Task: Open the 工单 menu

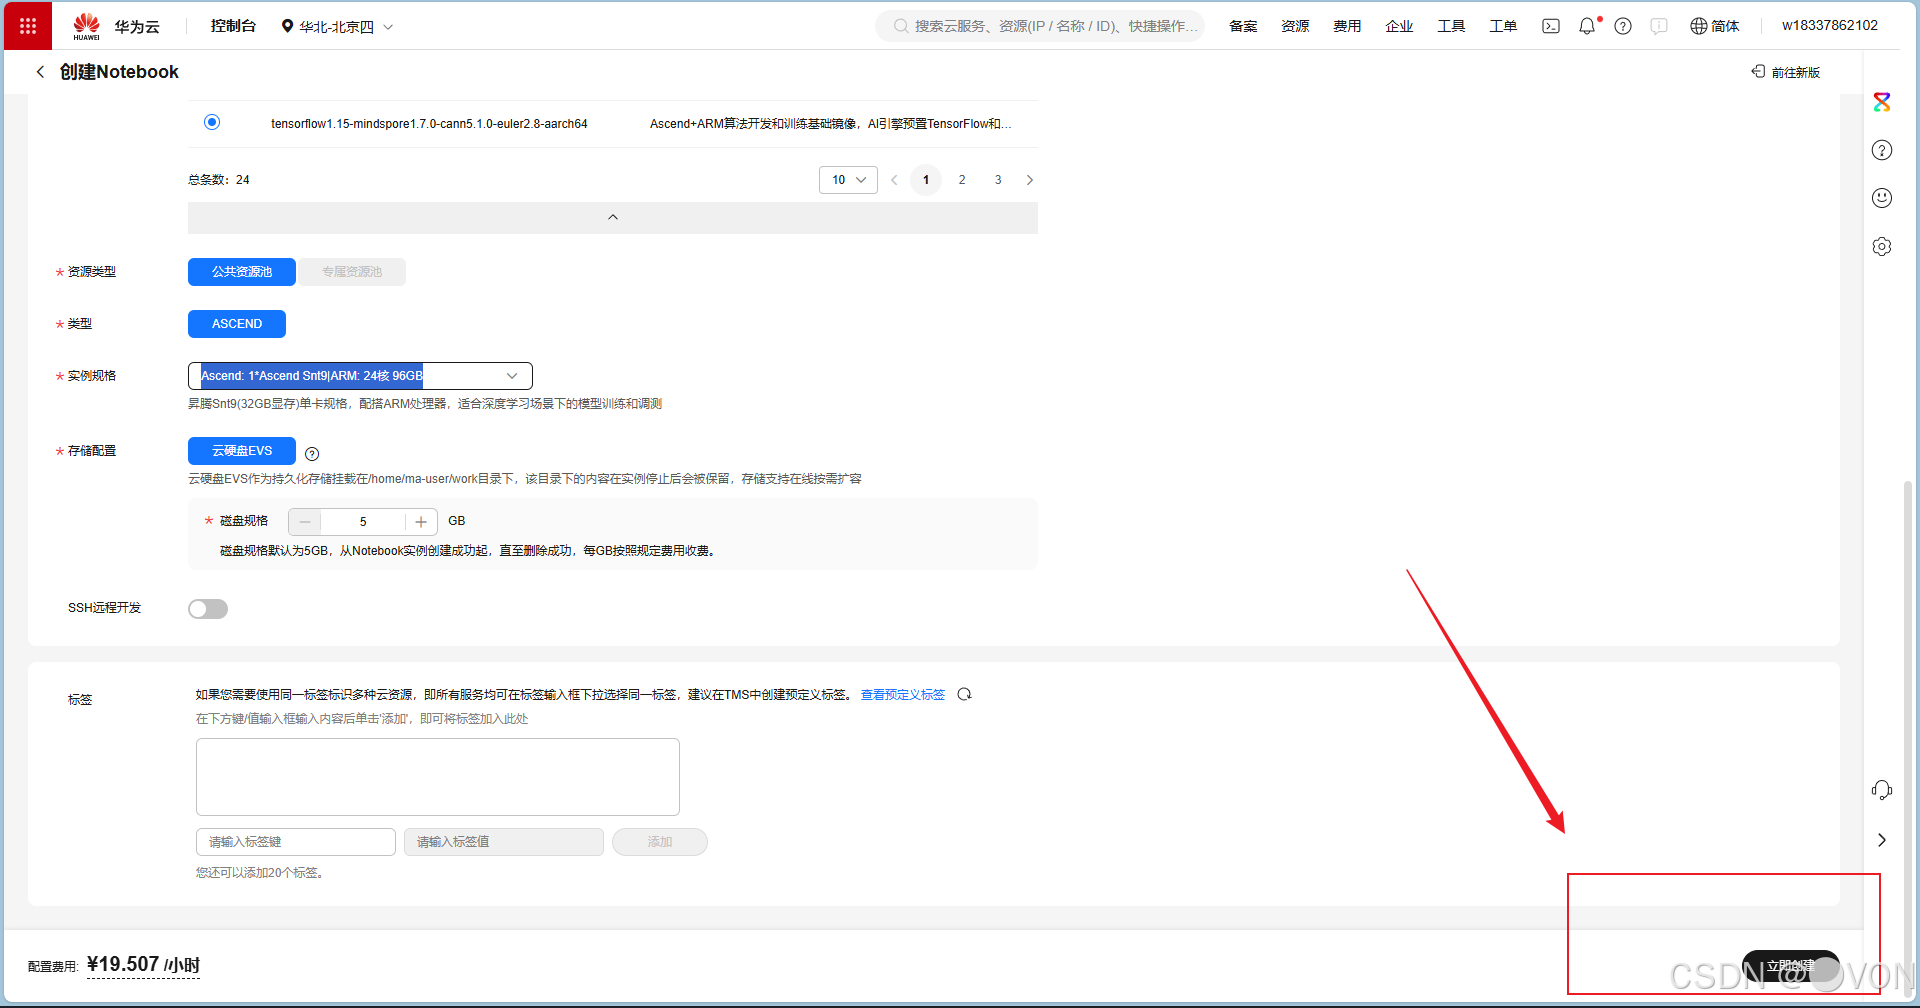Action: [x=1503, y=26]
